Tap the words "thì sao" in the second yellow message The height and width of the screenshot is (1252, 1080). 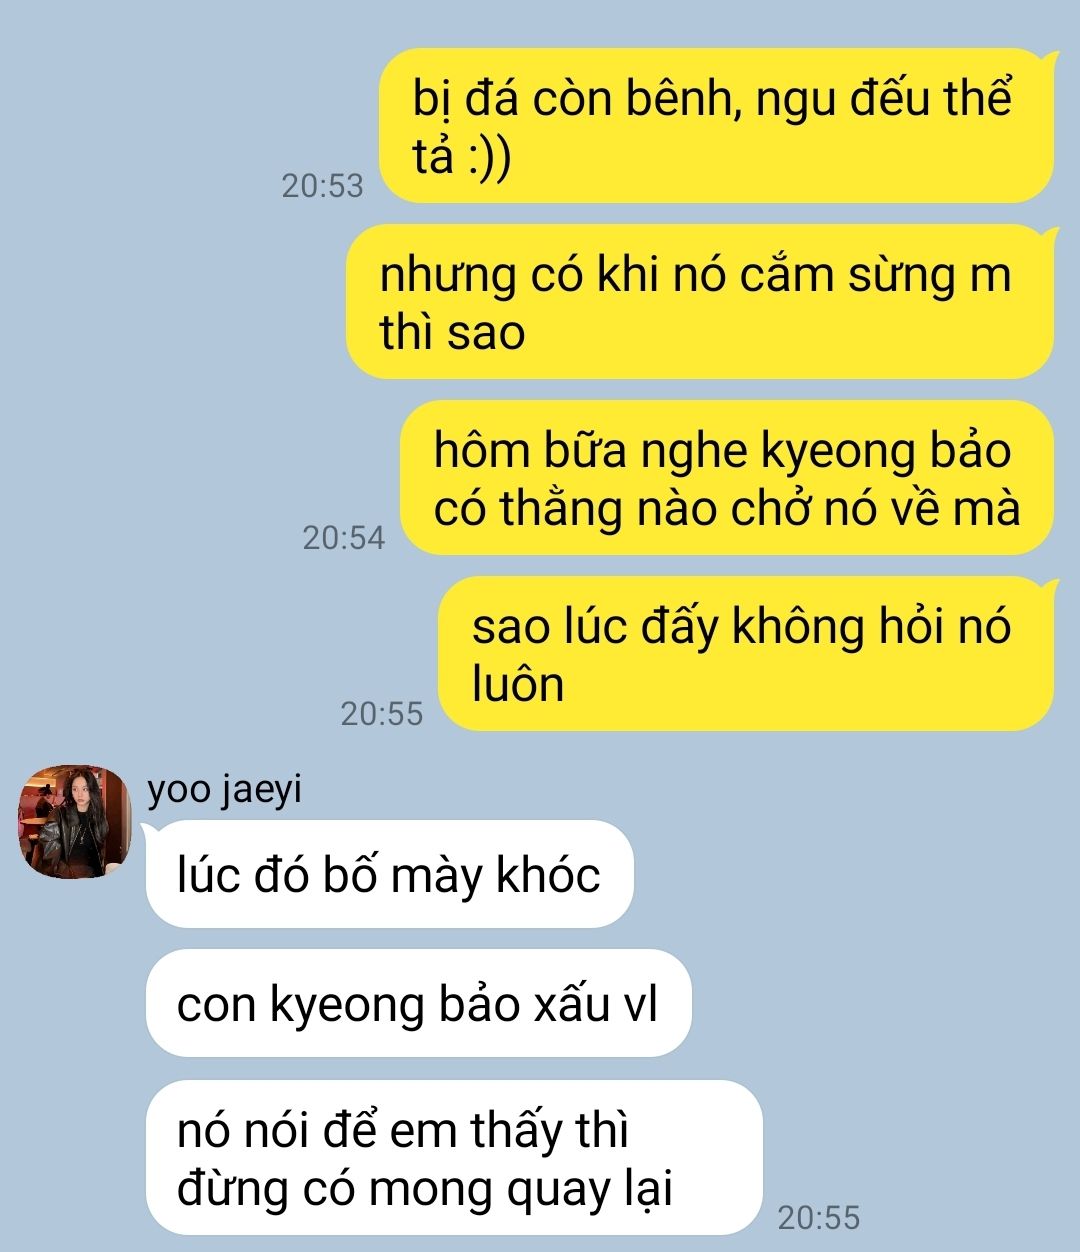click(452, 333)
